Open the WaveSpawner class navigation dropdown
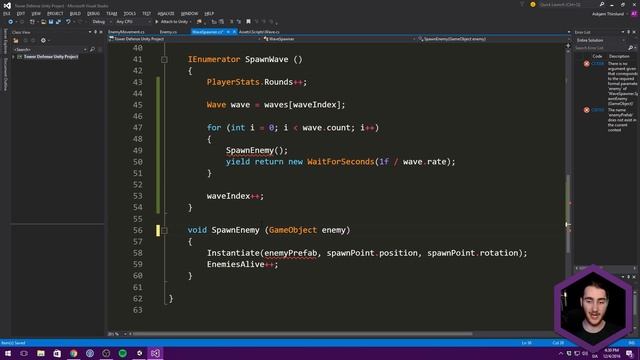 [339, 39]
